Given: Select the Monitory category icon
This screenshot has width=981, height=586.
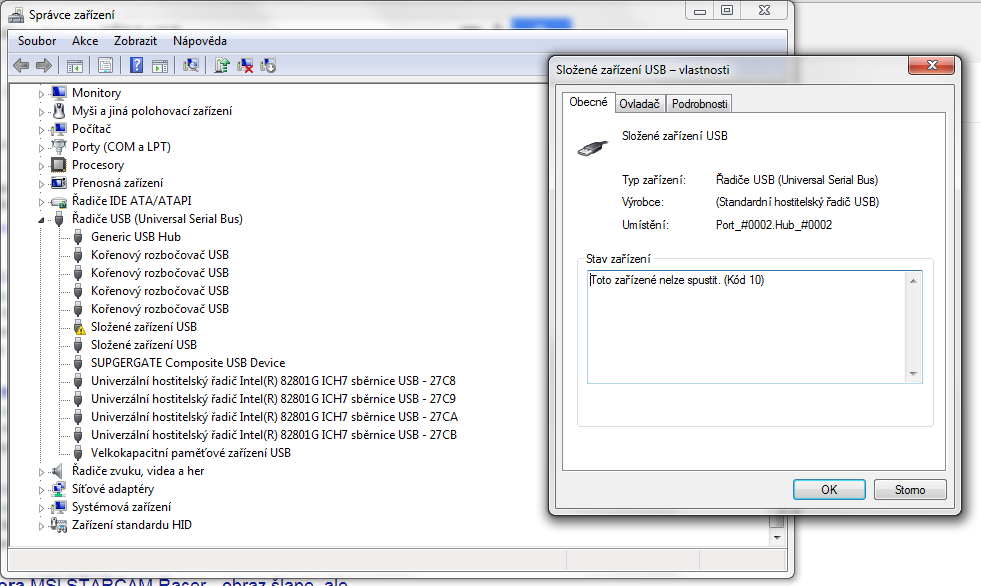Looking at the screenshot, I should pos(59,93).
